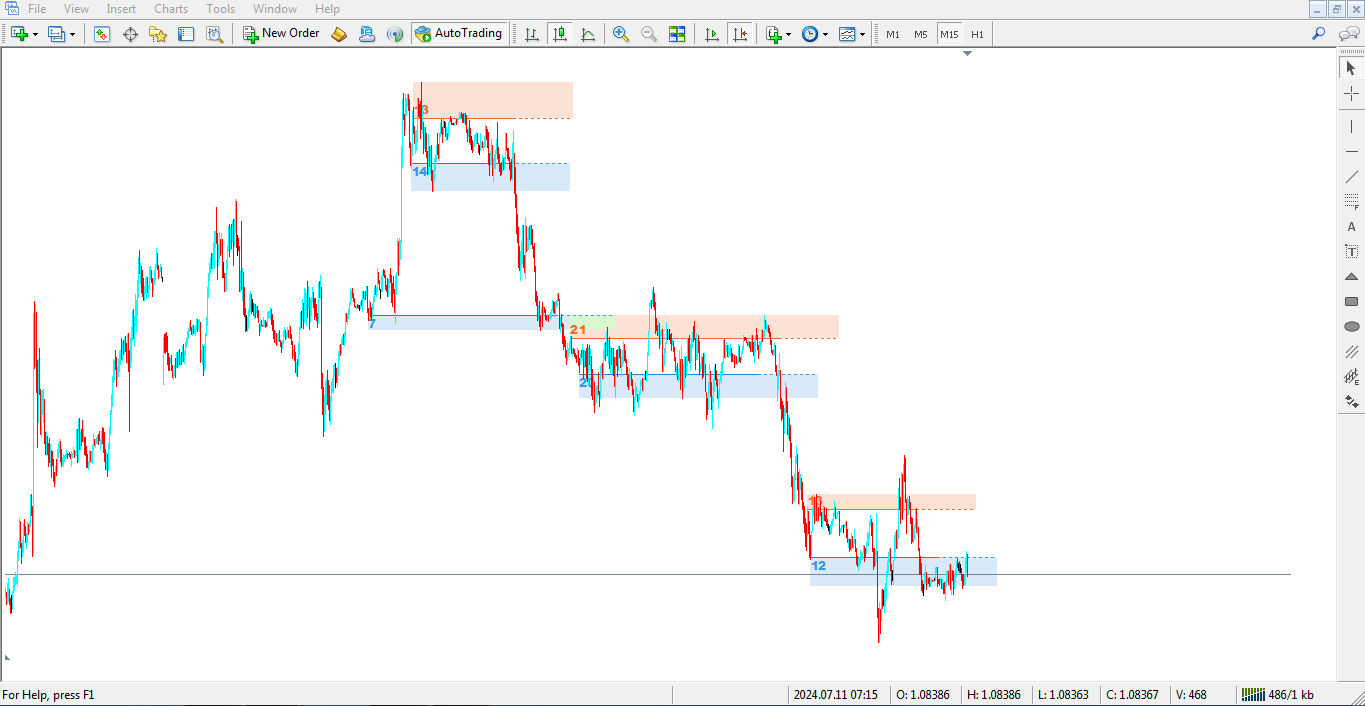Toggle the AutoTrading button
The width and height of the screenshot is (1365, 706).
[458, 34]
